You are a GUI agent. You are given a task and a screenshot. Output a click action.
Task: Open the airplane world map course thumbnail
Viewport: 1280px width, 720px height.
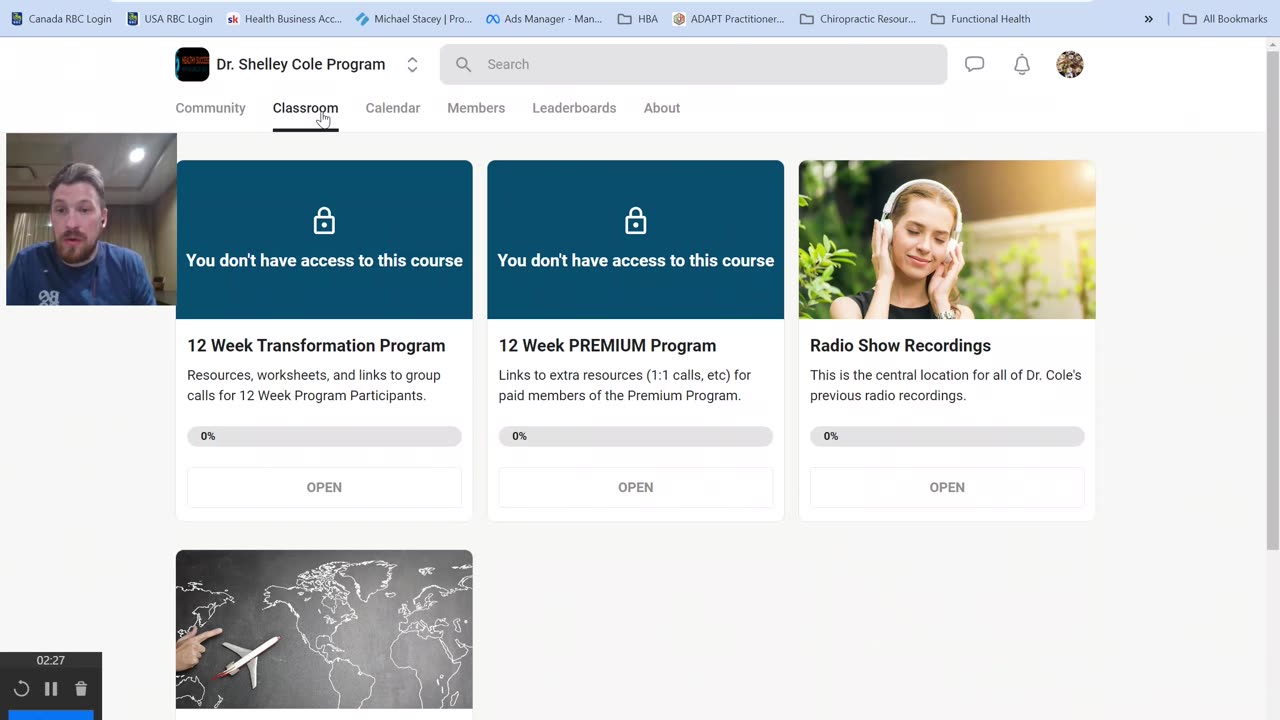coord(324,629)
